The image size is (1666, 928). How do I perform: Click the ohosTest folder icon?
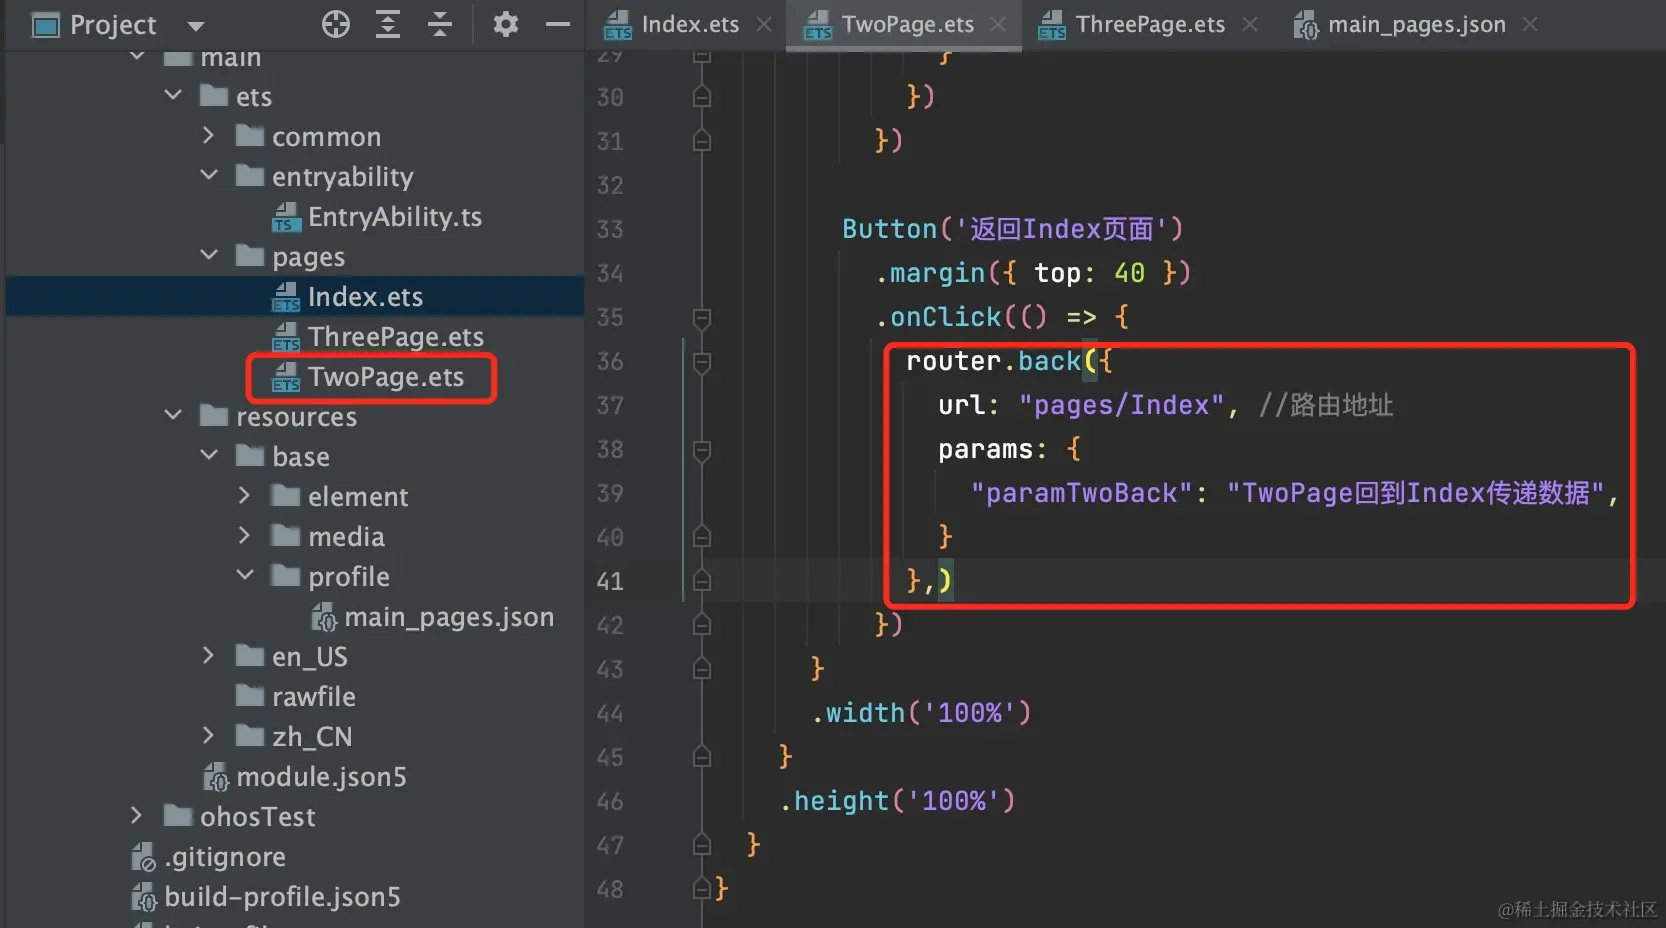[x=178, y=815]
